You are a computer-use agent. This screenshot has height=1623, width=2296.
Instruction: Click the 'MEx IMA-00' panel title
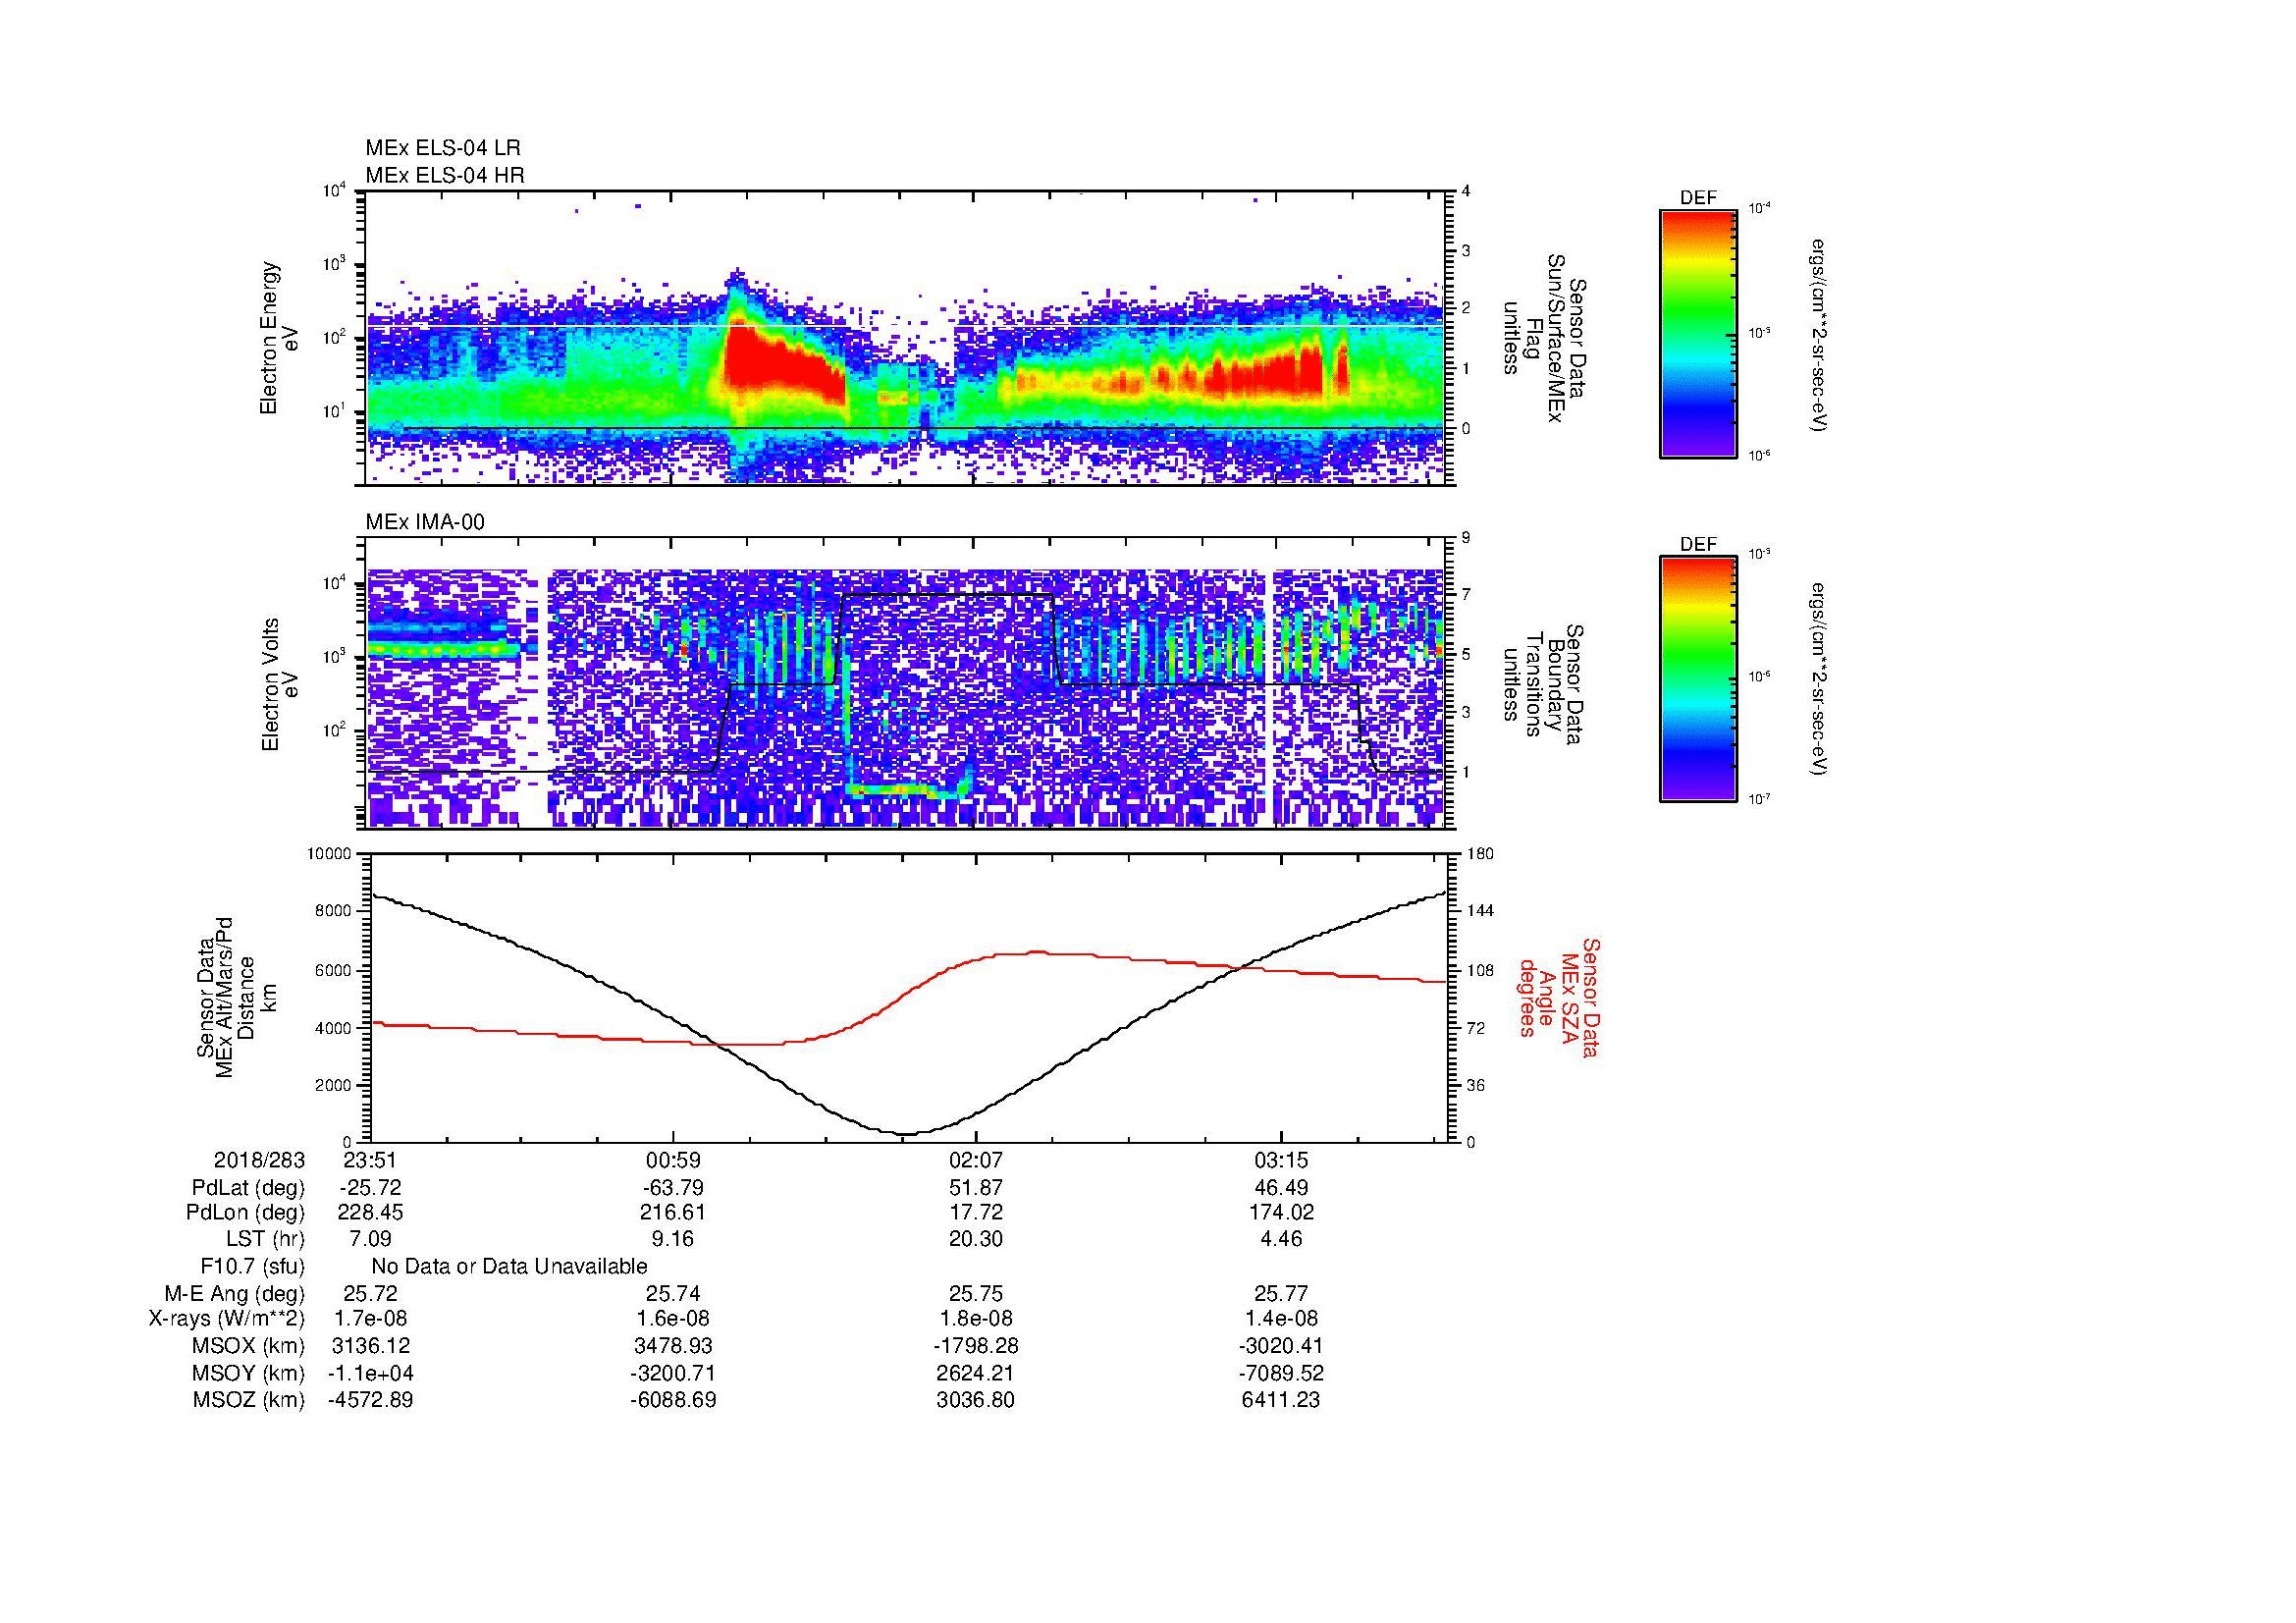tap(425, 522)
